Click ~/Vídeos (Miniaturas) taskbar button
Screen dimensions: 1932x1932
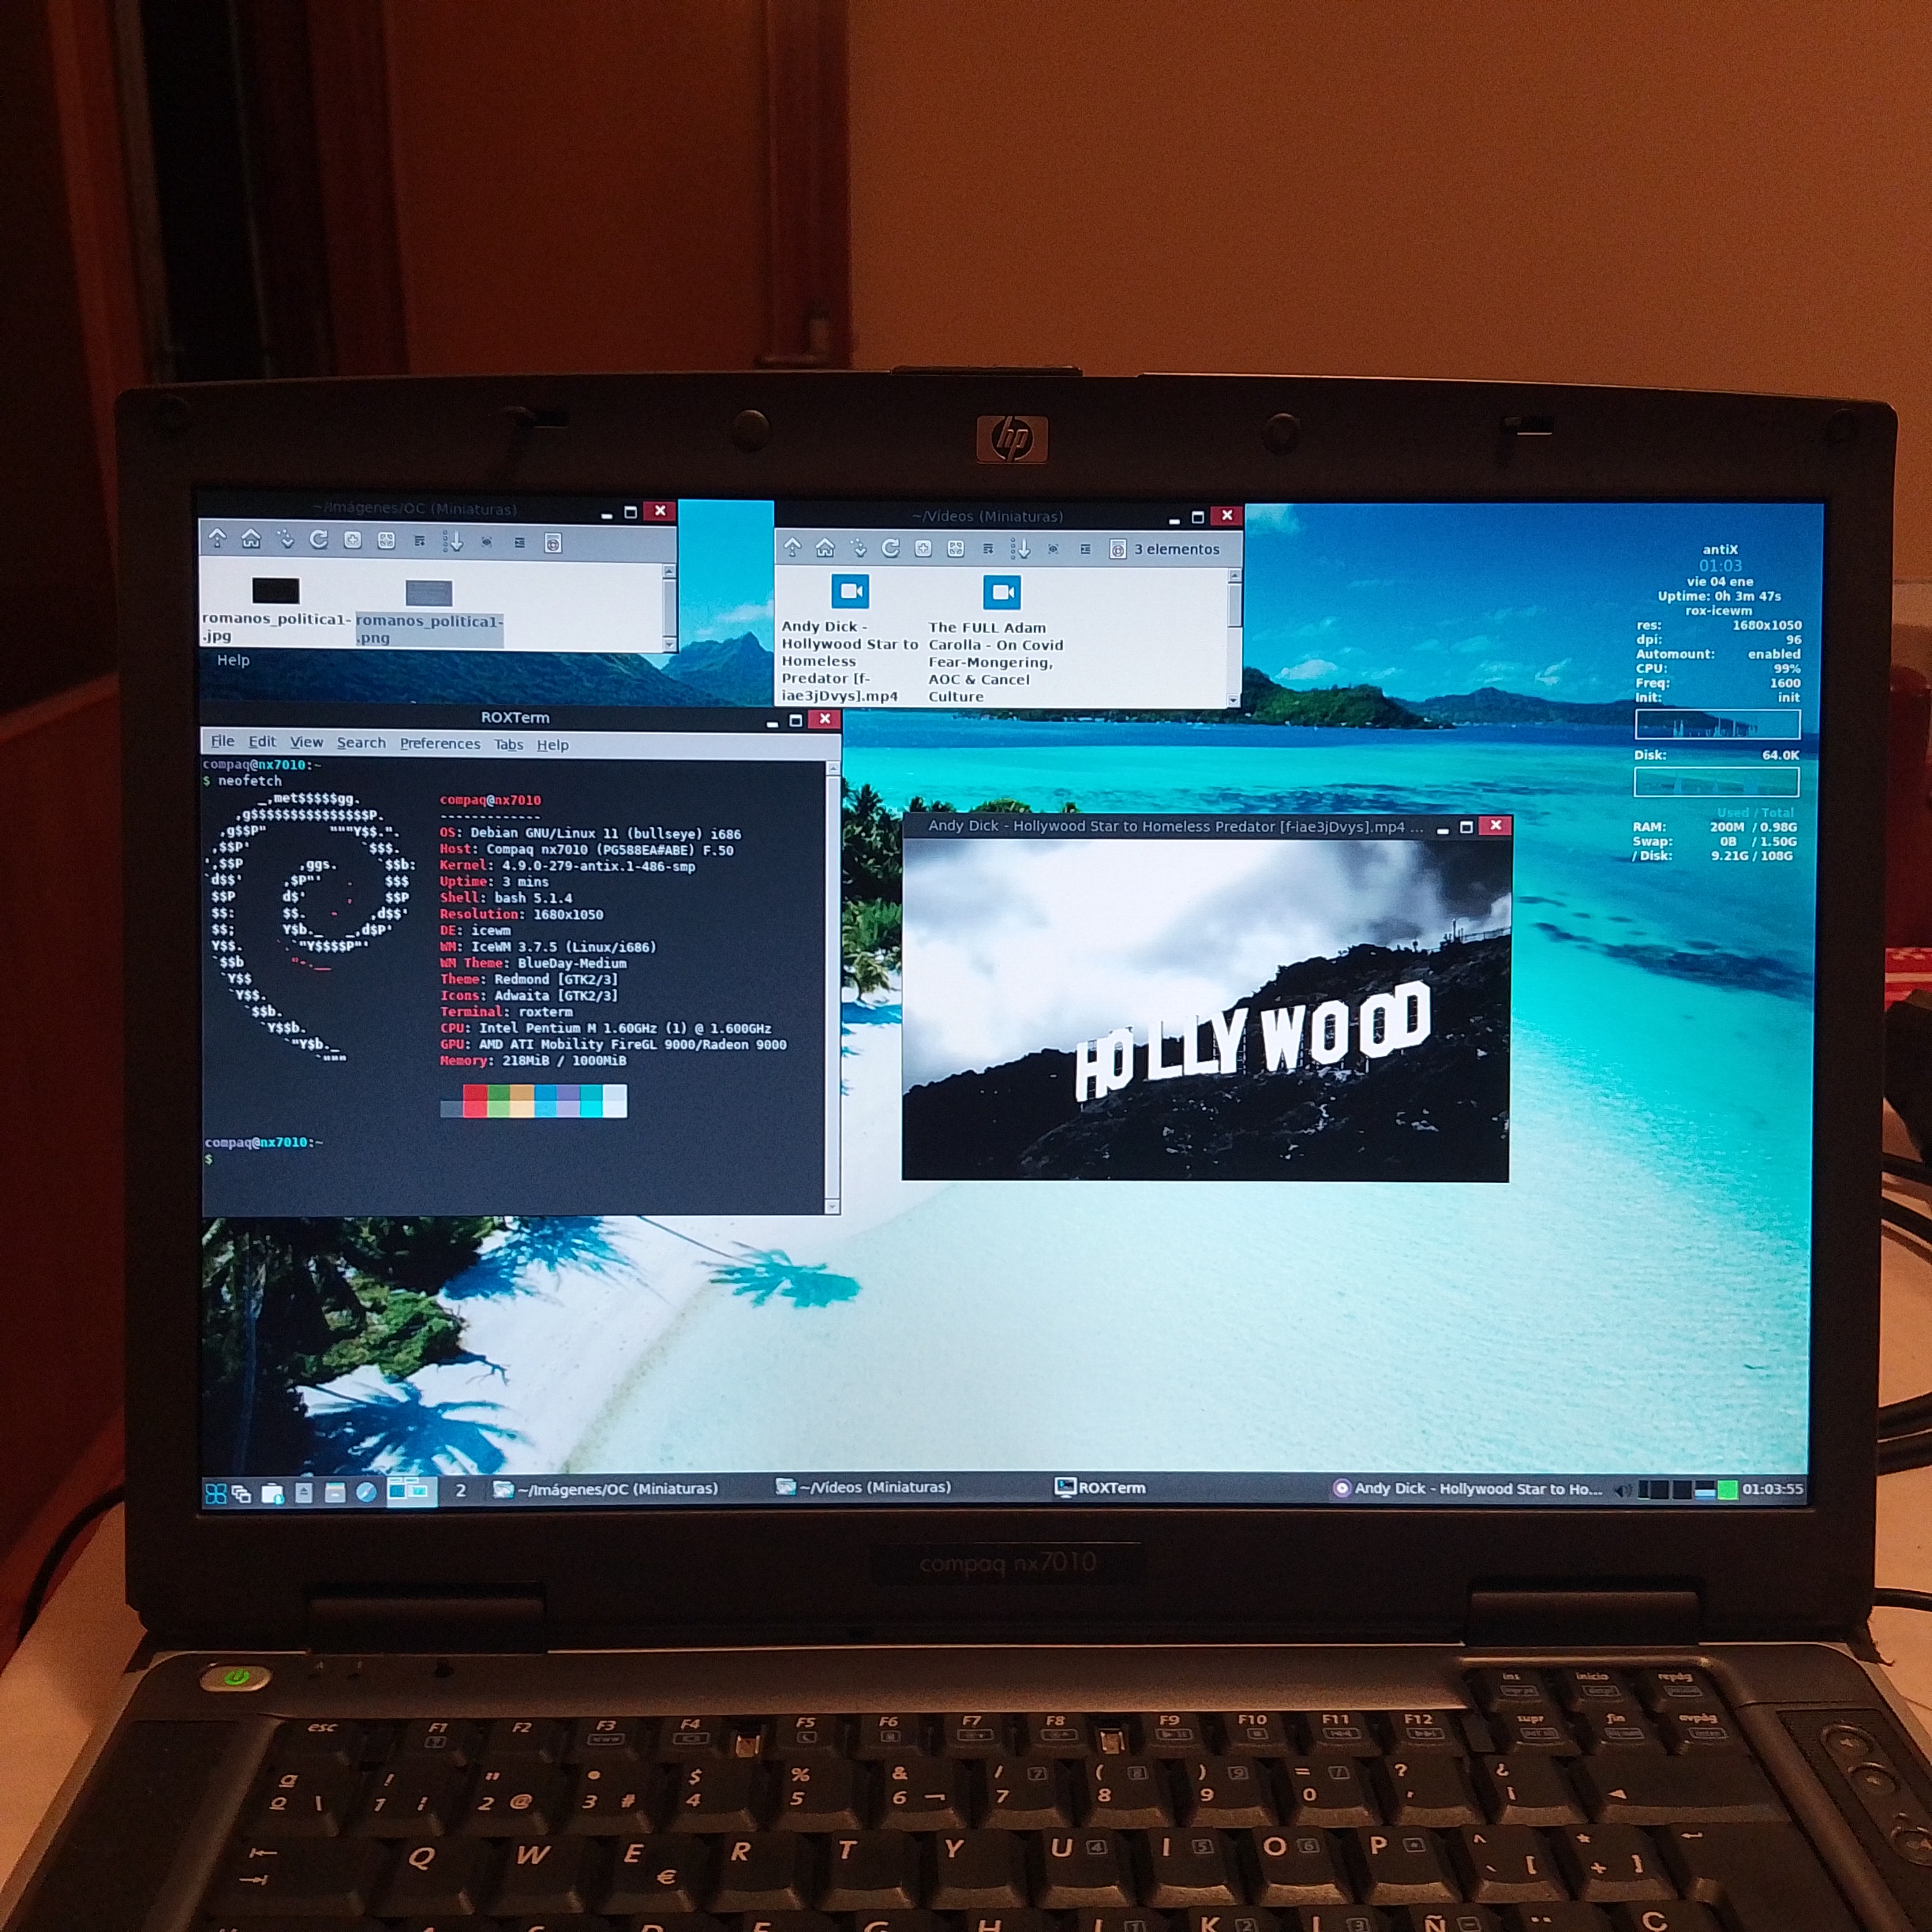coord(864,1488)
